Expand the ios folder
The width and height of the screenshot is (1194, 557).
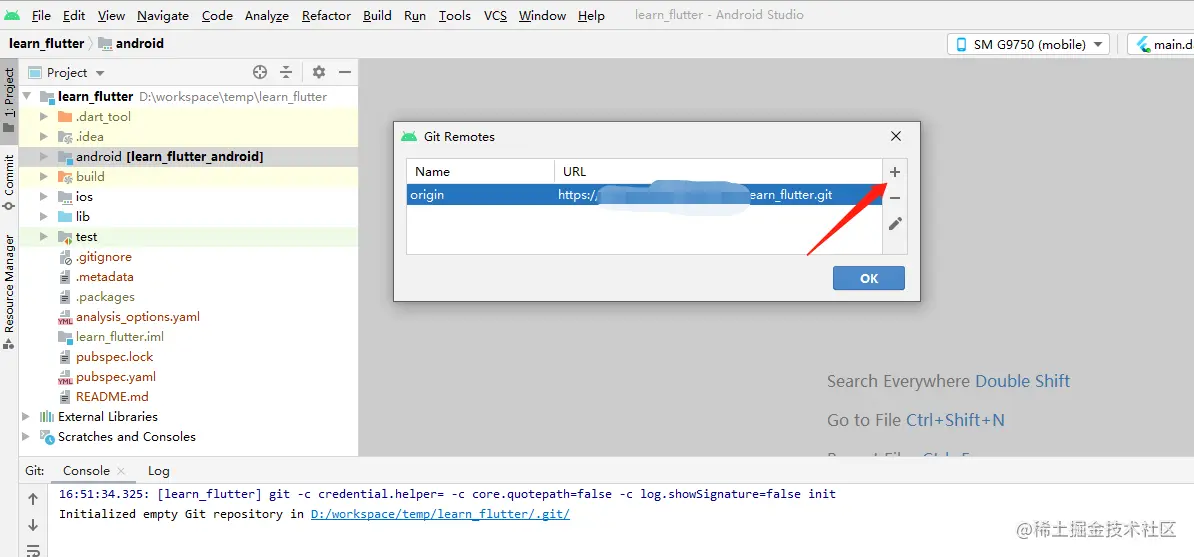pos(43,197)
